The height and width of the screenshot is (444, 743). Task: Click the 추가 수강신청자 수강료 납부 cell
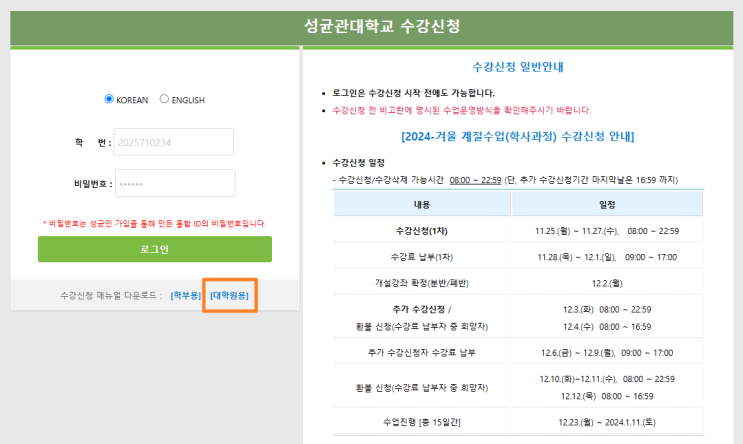click(422, 353)
